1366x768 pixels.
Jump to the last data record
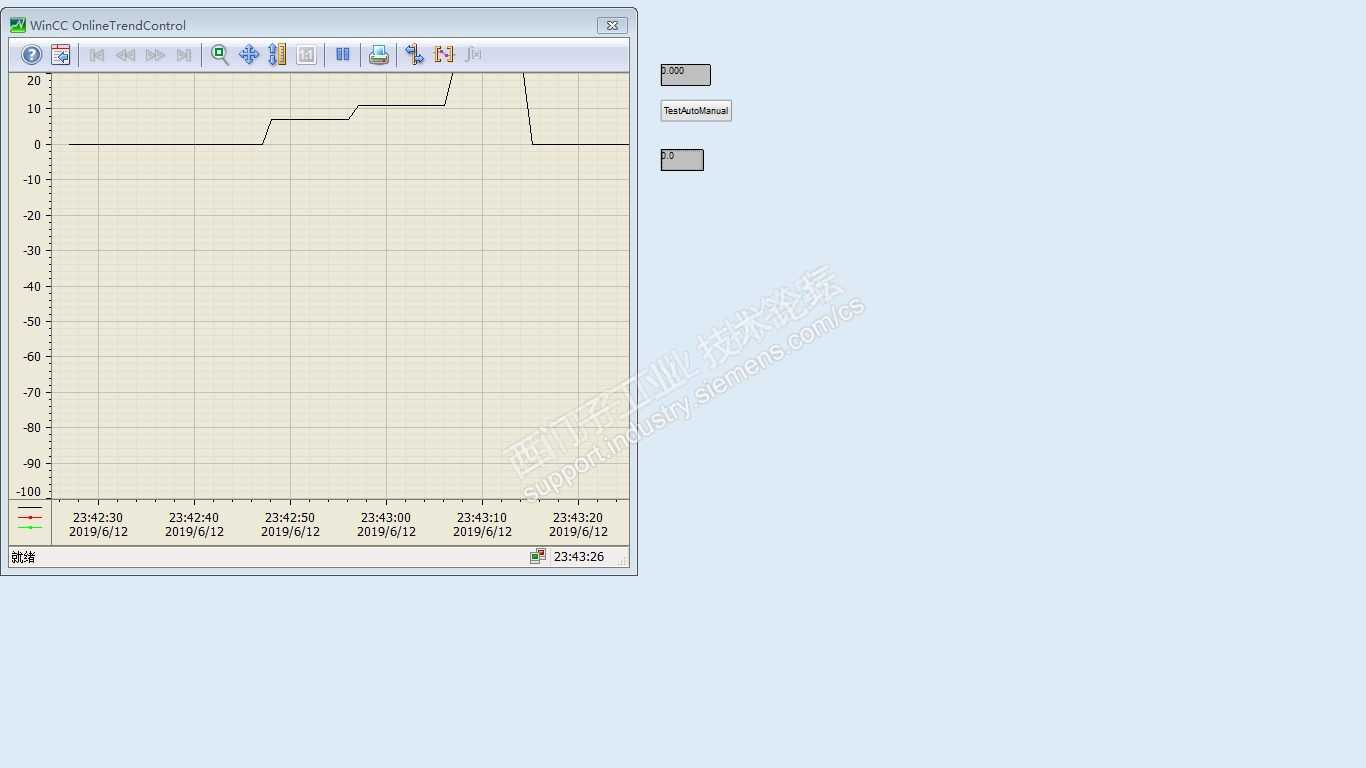(184, 55)
